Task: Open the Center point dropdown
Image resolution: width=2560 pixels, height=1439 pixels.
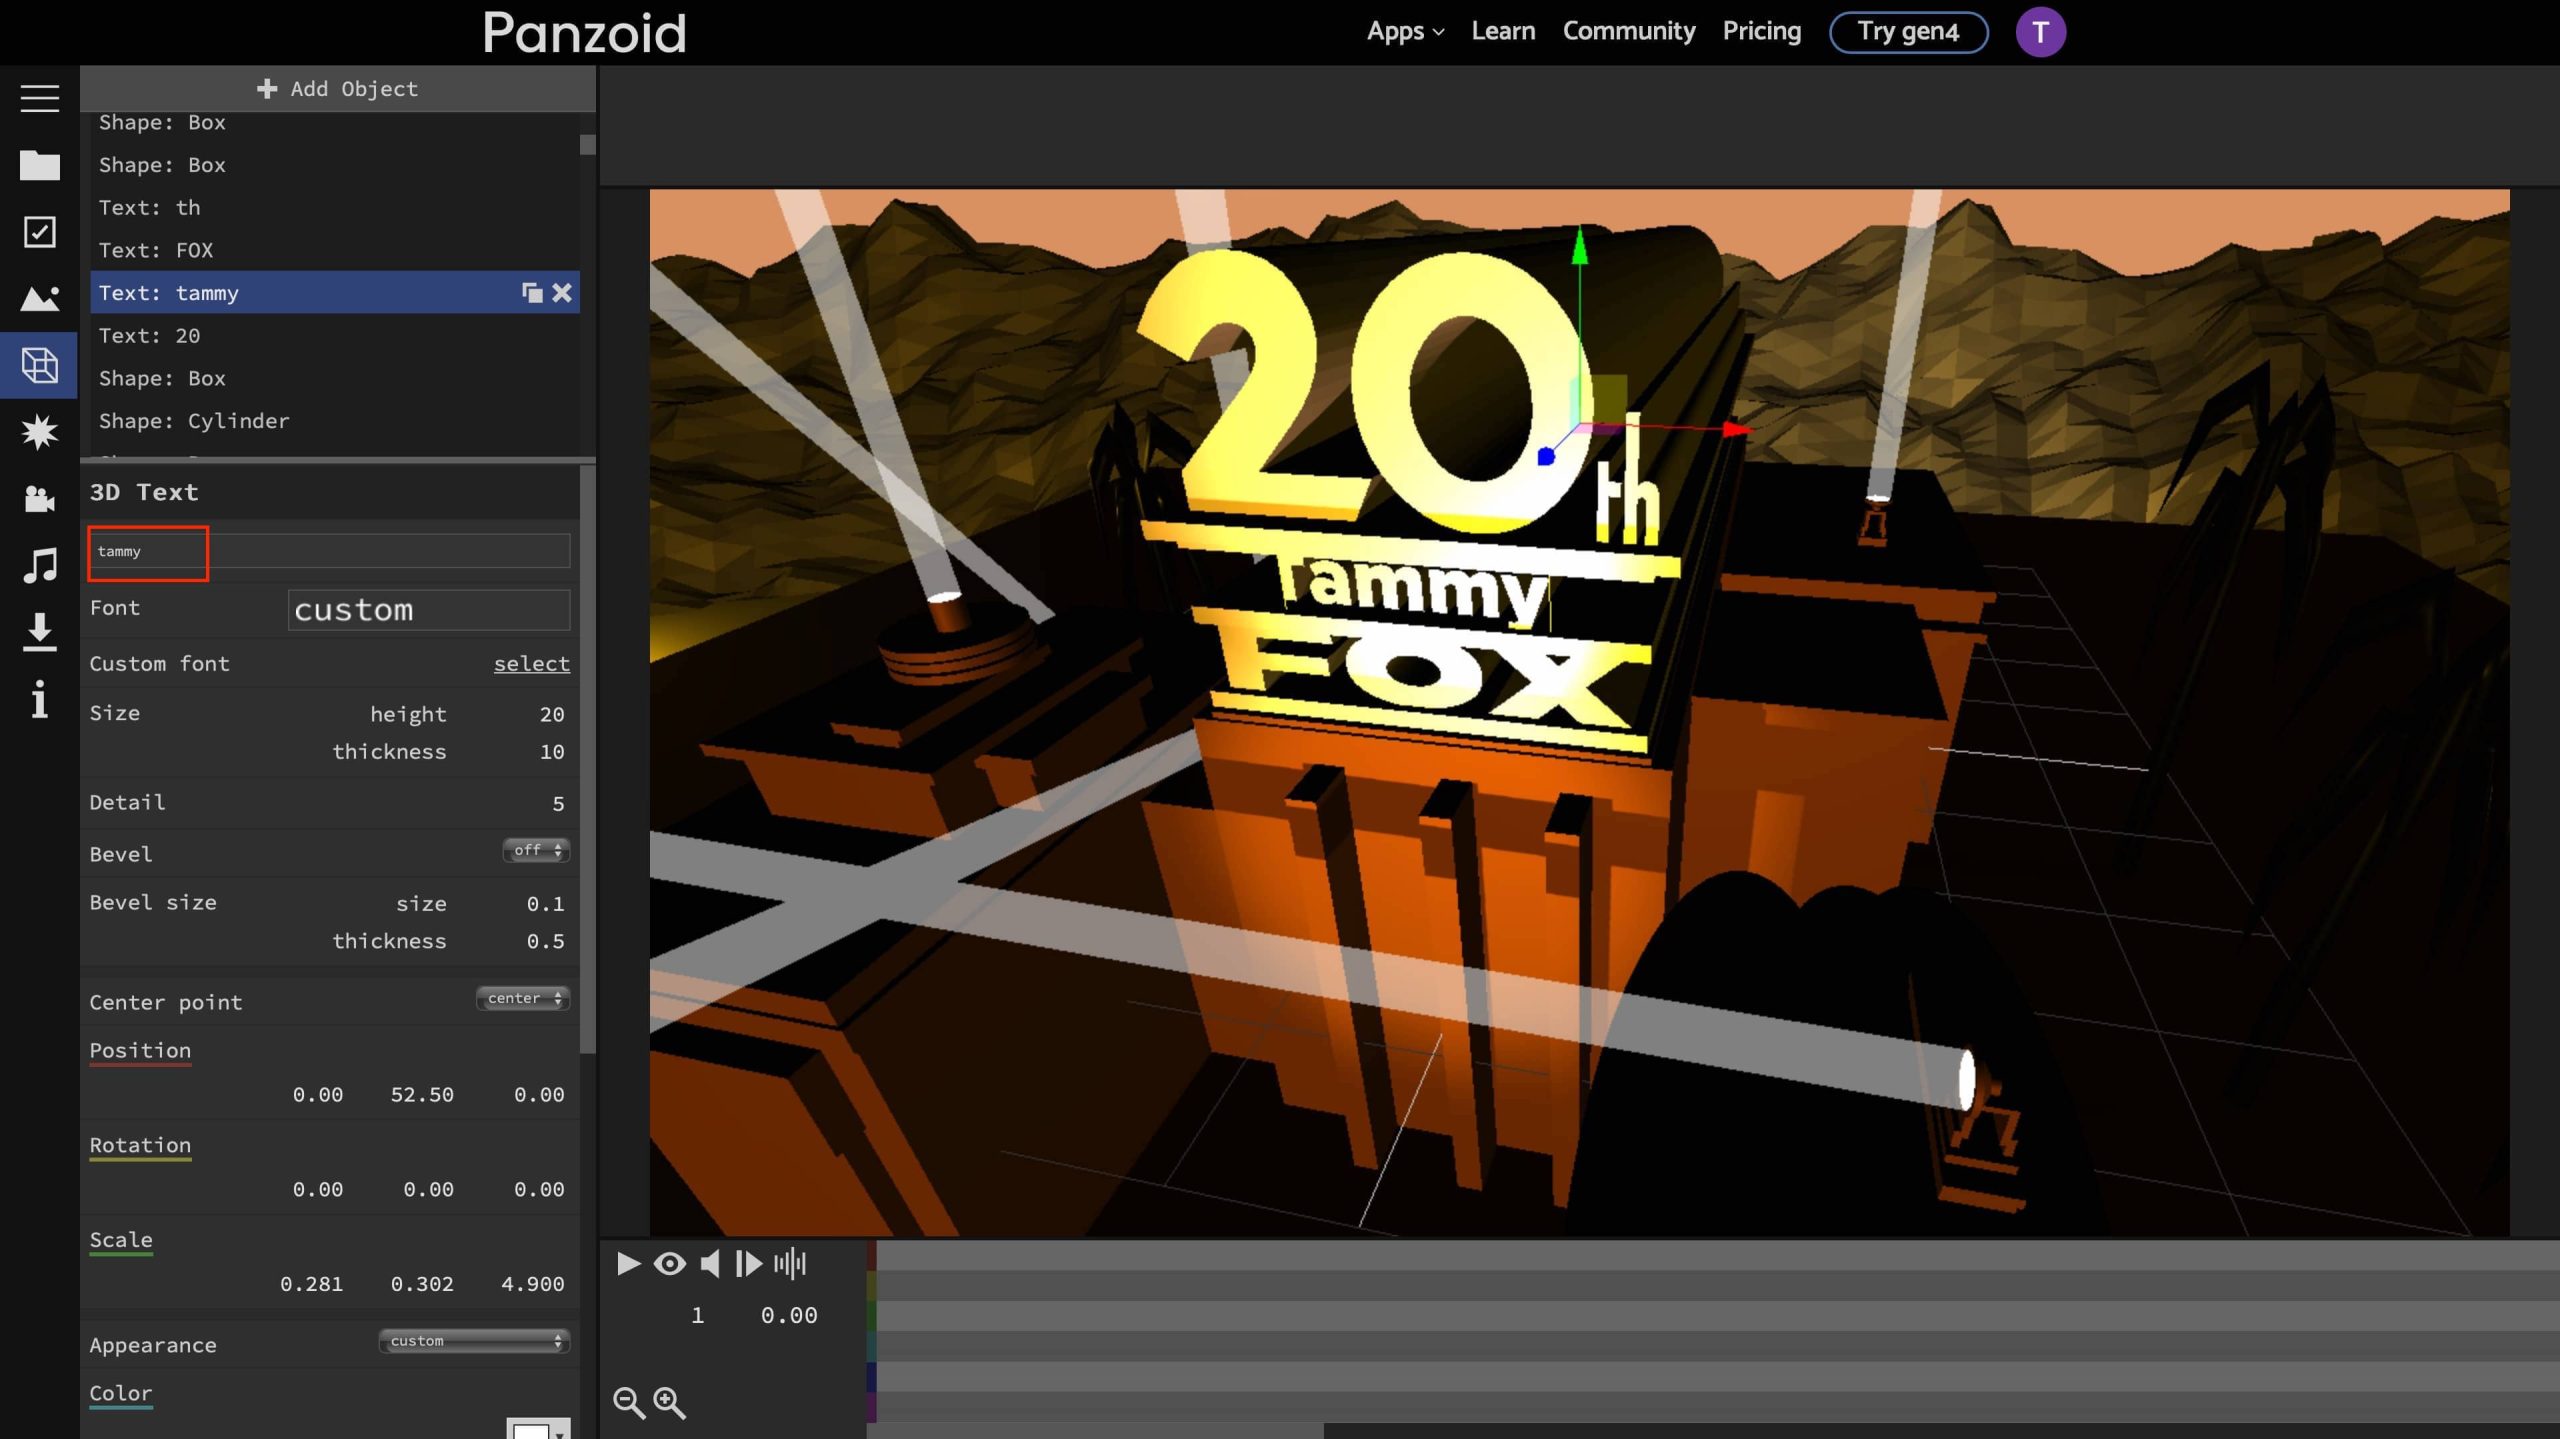Action: 523,998
